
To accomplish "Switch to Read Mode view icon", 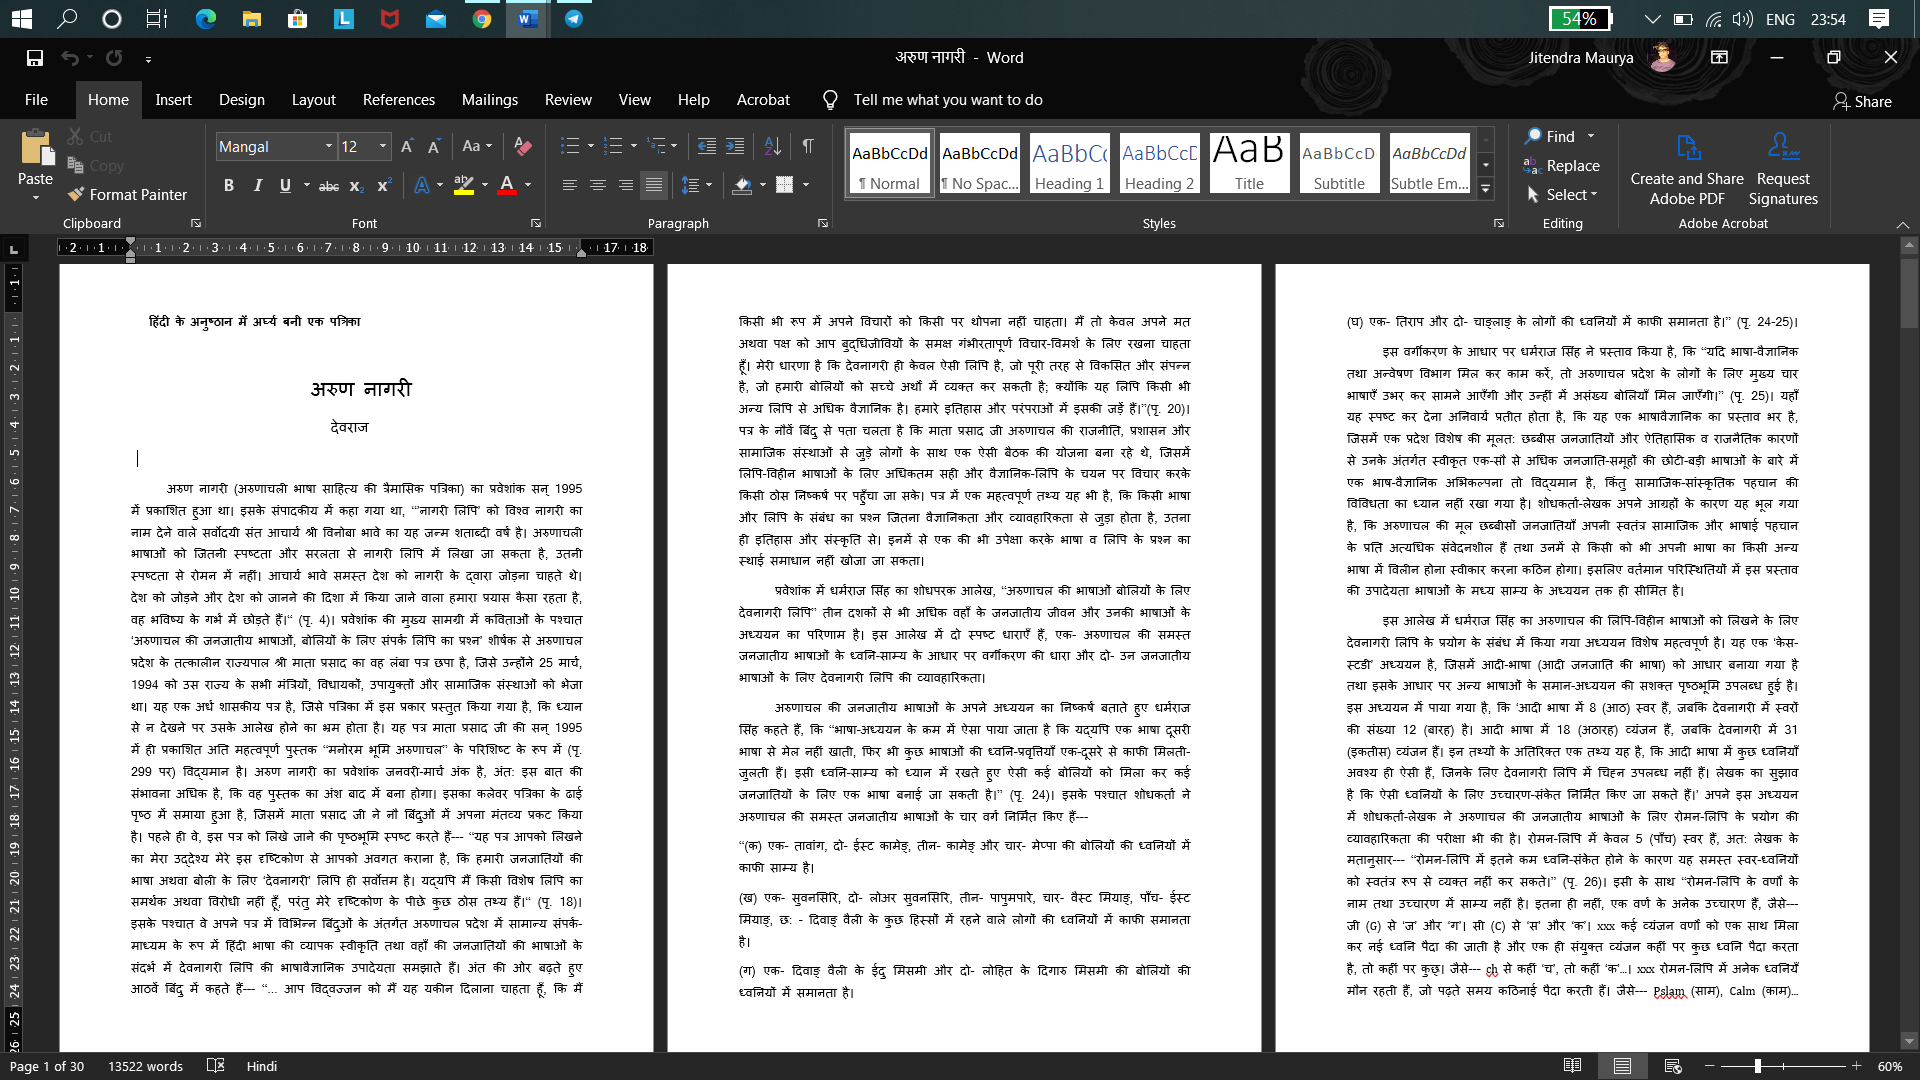I will click(x=1572, y=1066).
